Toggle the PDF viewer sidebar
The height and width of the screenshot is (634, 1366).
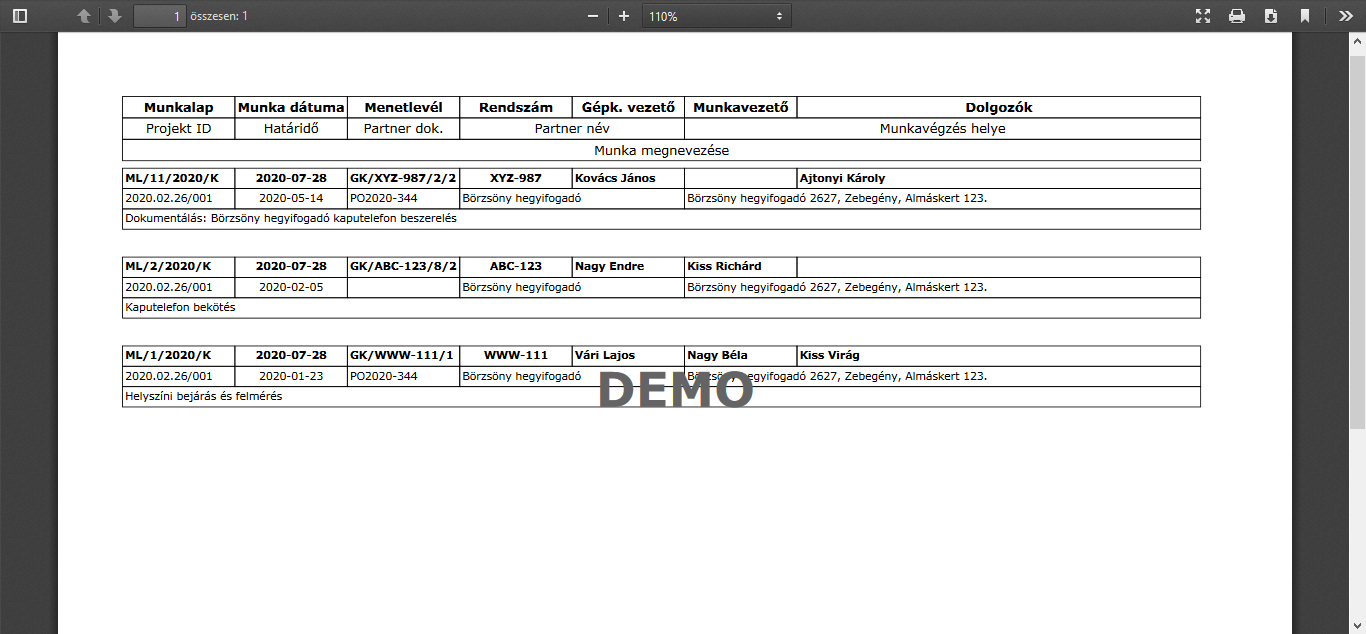click(x=20, y=16)
